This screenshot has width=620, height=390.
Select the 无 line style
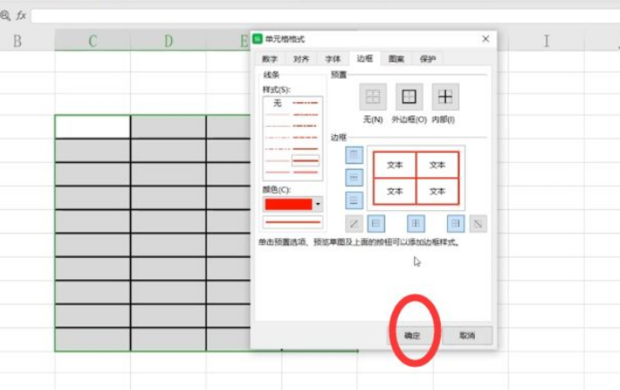[x=278, y=103]
